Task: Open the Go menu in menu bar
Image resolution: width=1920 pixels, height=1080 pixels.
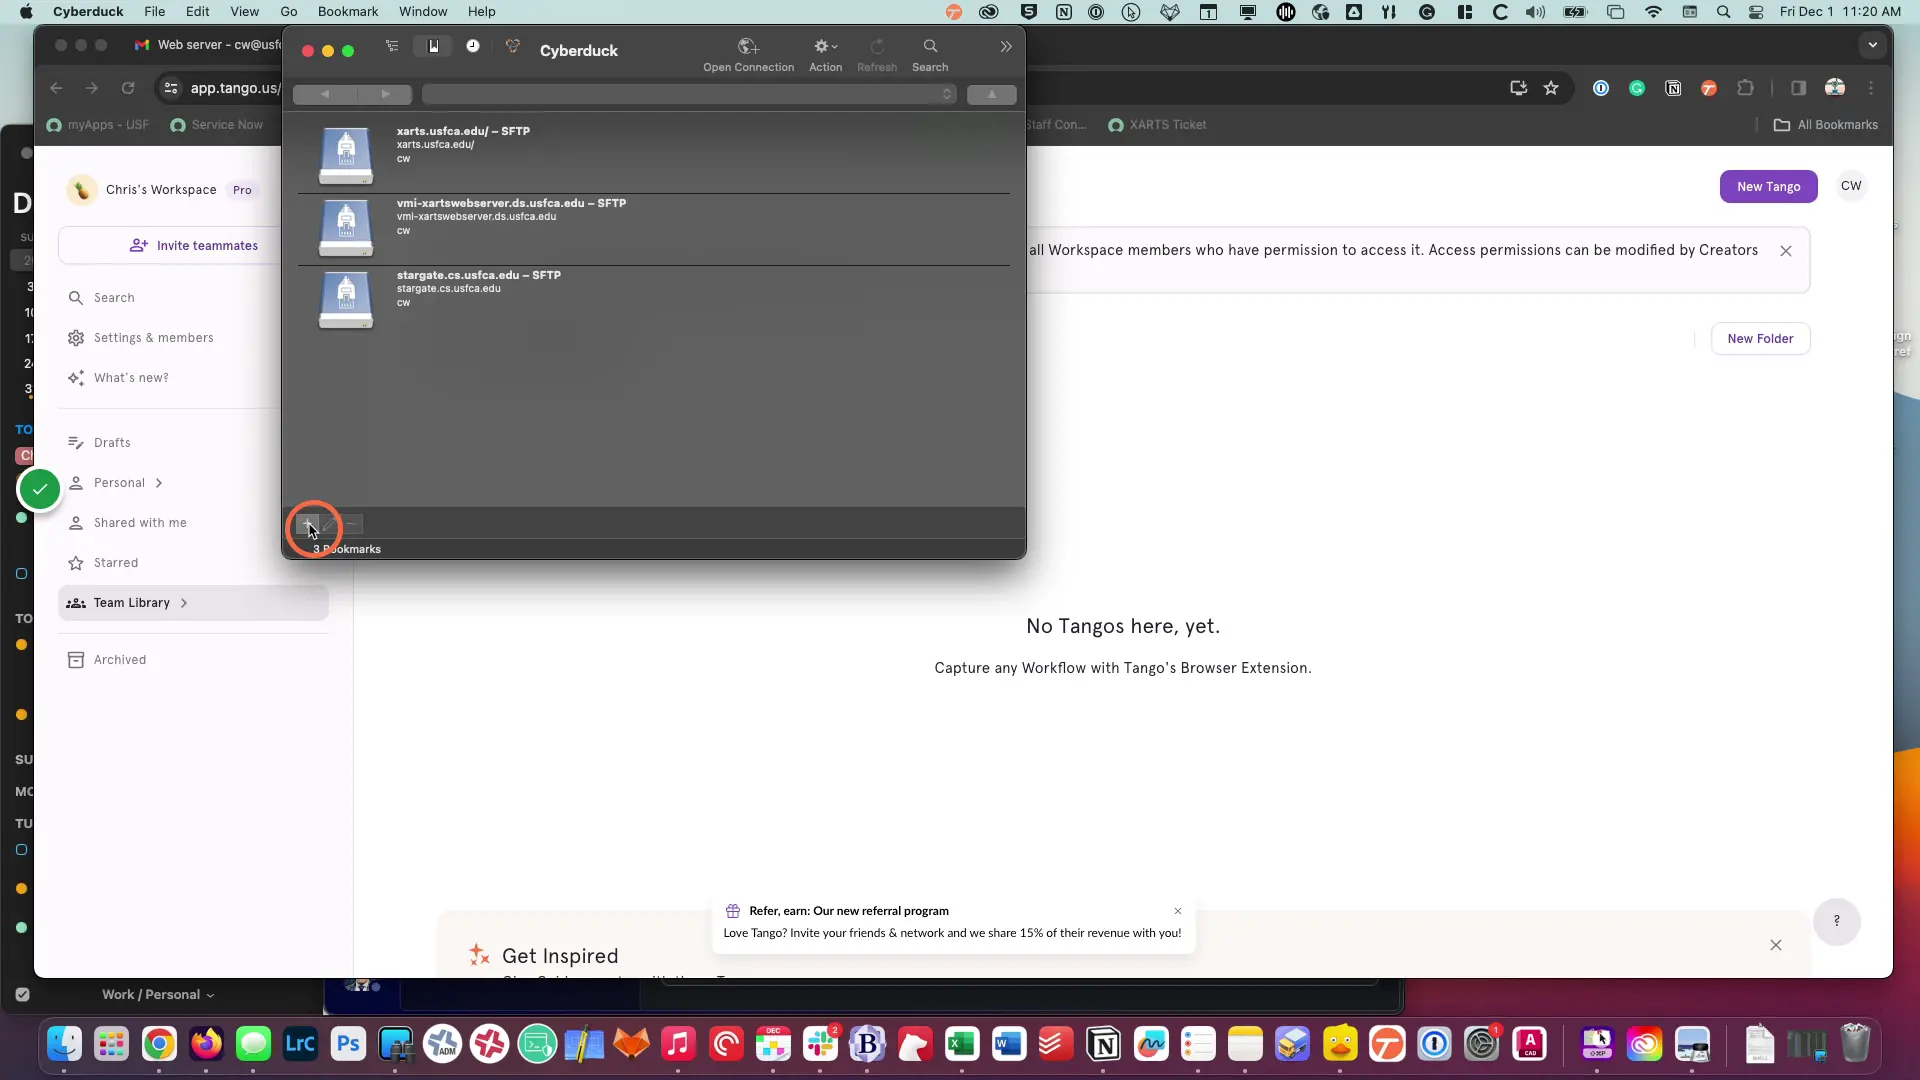Action: 289,12
